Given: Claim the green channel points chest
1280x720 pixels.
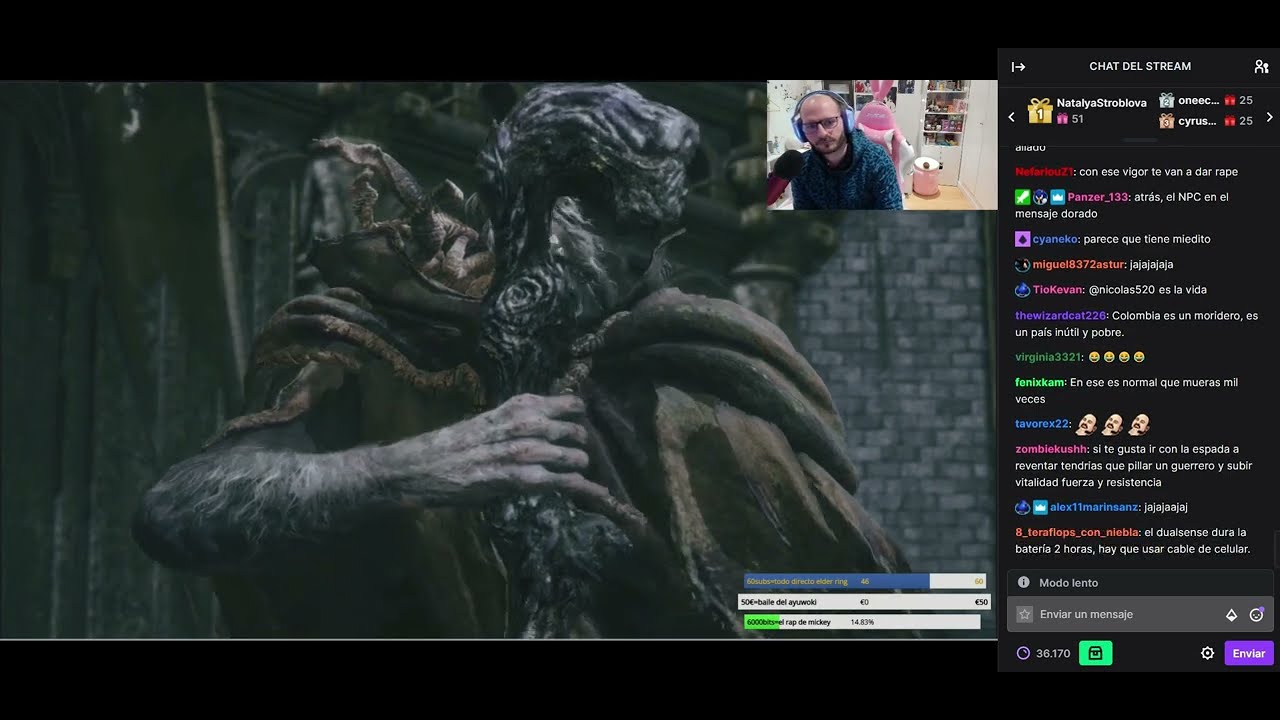Looking at the screenshot, I should tap(1095, 654).
